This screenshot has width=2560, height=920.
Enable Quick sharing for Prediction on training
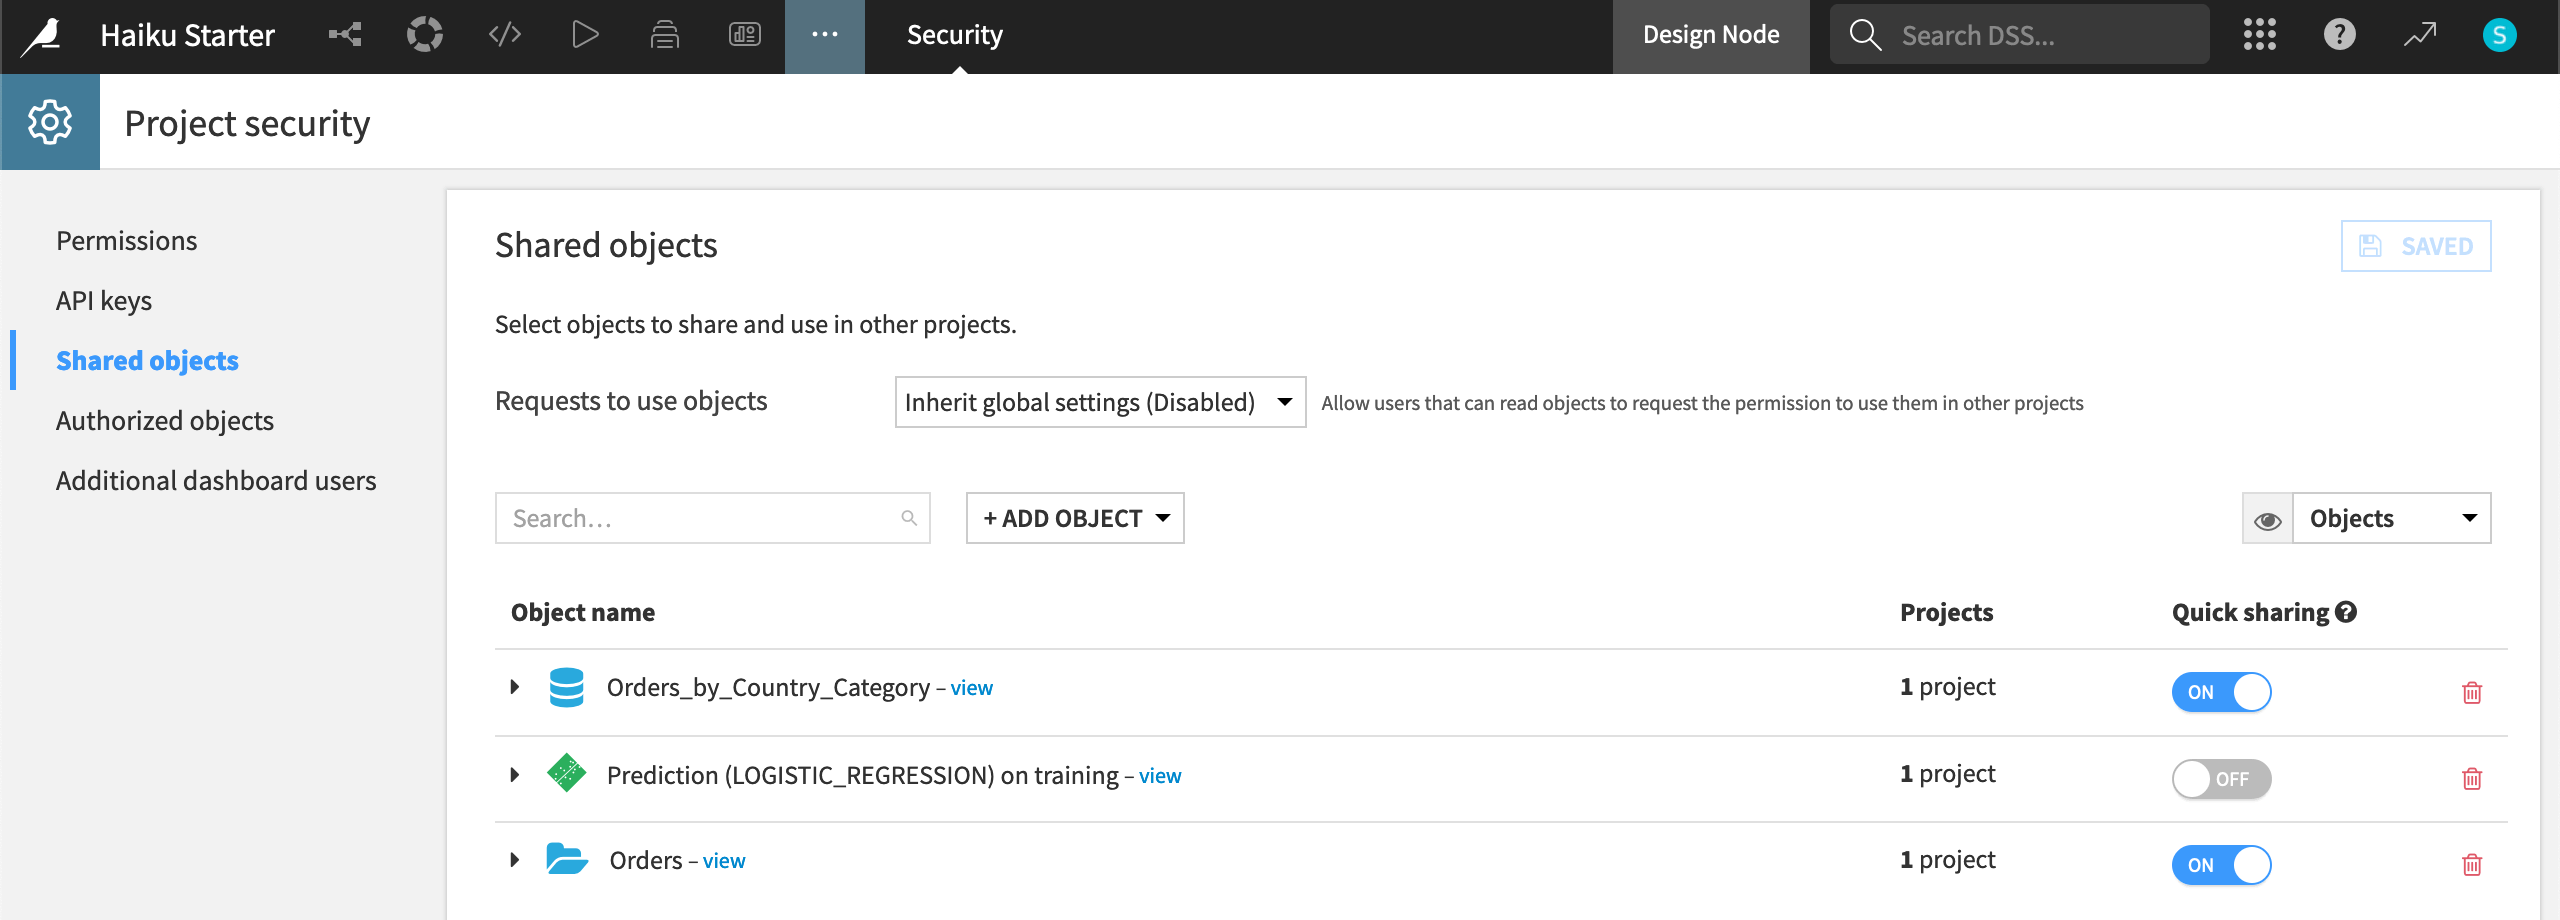point(2222,779)
